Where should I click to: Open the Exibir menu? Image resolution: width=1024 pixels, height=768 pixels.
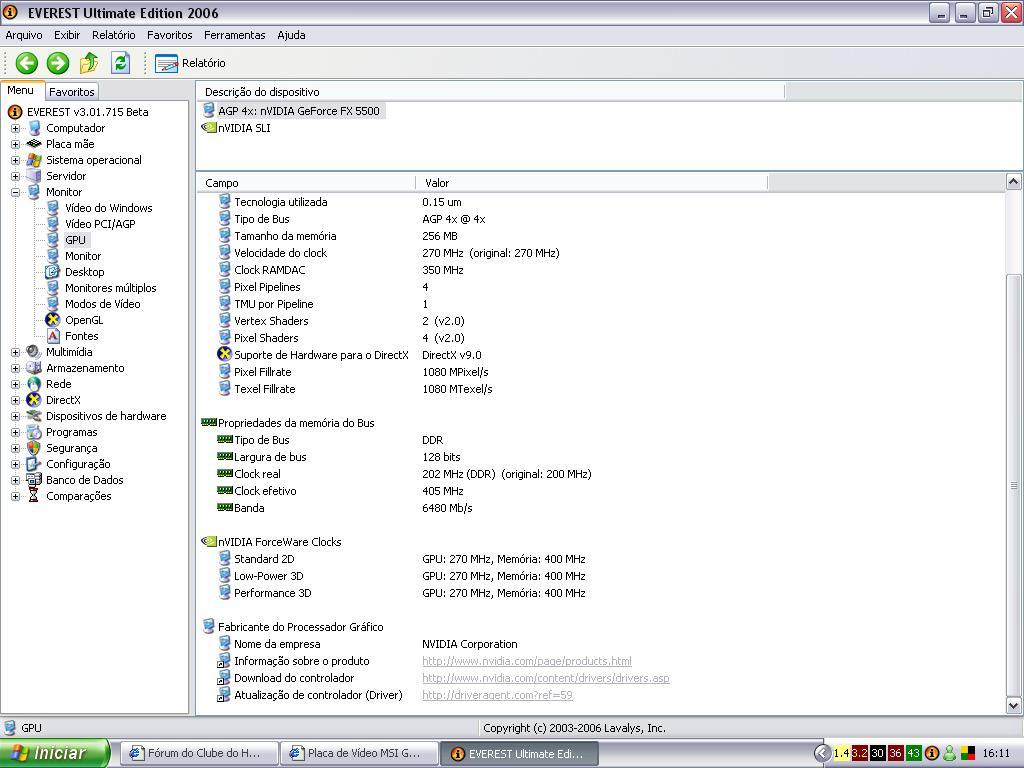[x=67, y=35]
